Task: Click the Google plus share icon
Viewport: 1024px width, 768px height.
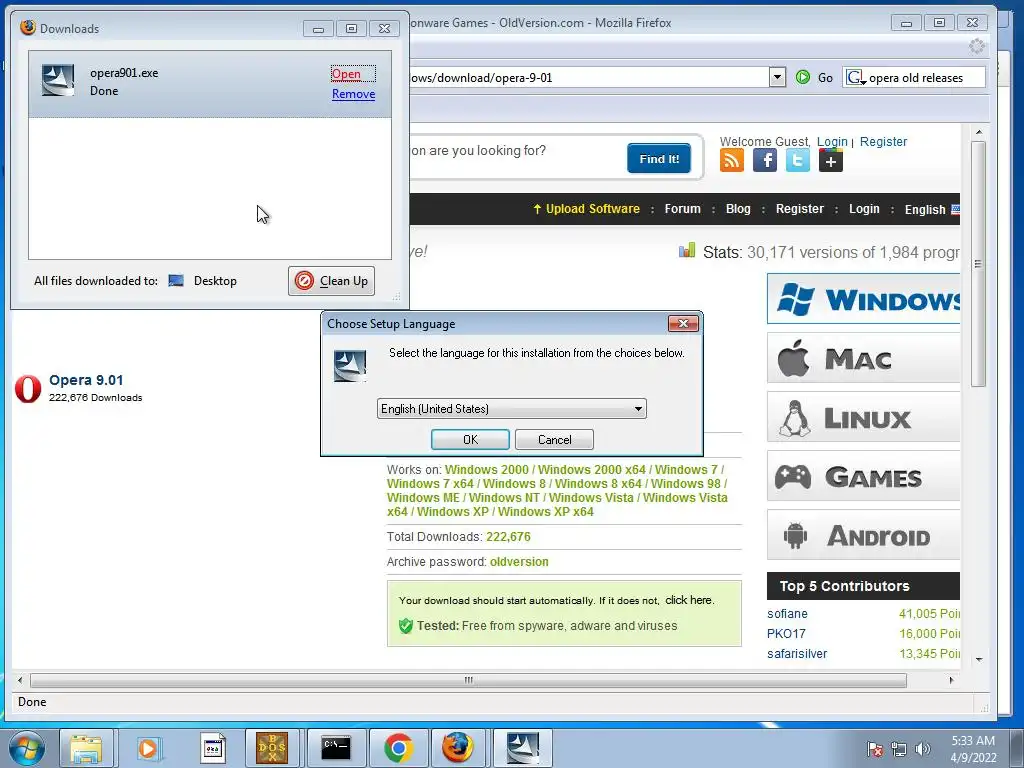Action: (831, 160)
